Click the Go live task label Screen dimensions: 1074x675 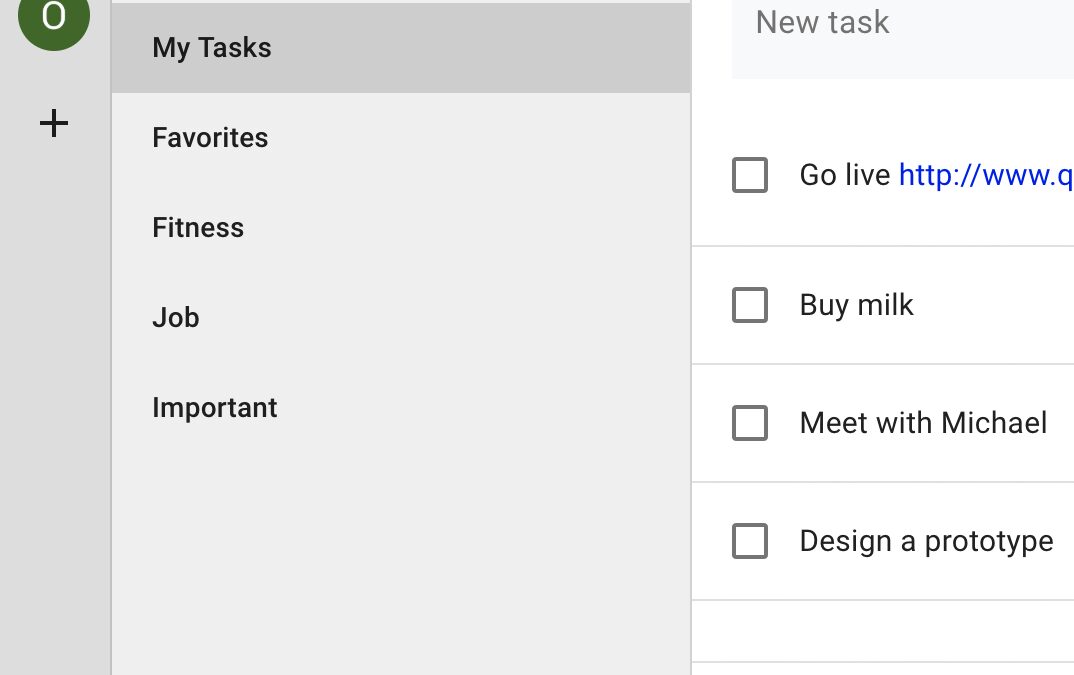click(x=843, y=175)
